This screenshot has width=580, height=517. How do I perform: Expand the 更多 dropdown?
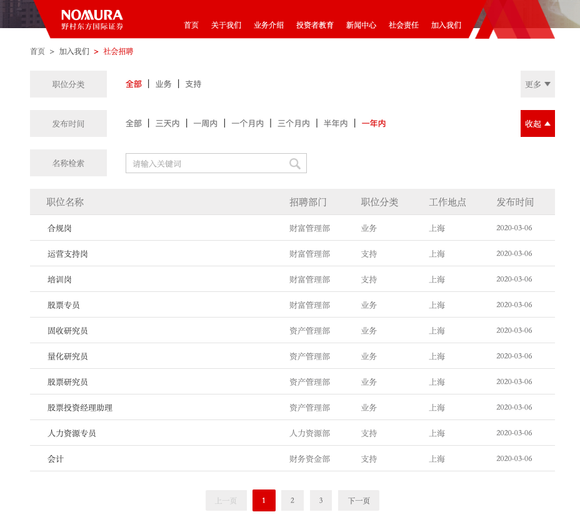(x=537, y=84)
